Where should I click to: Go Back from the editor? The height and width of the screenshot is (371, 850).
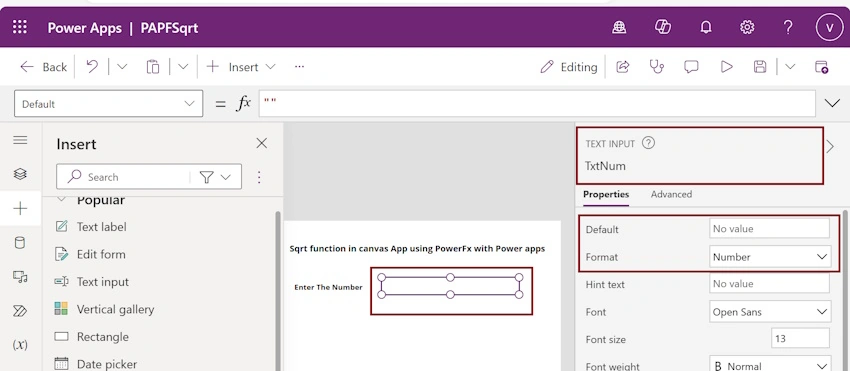pos(43,67)
